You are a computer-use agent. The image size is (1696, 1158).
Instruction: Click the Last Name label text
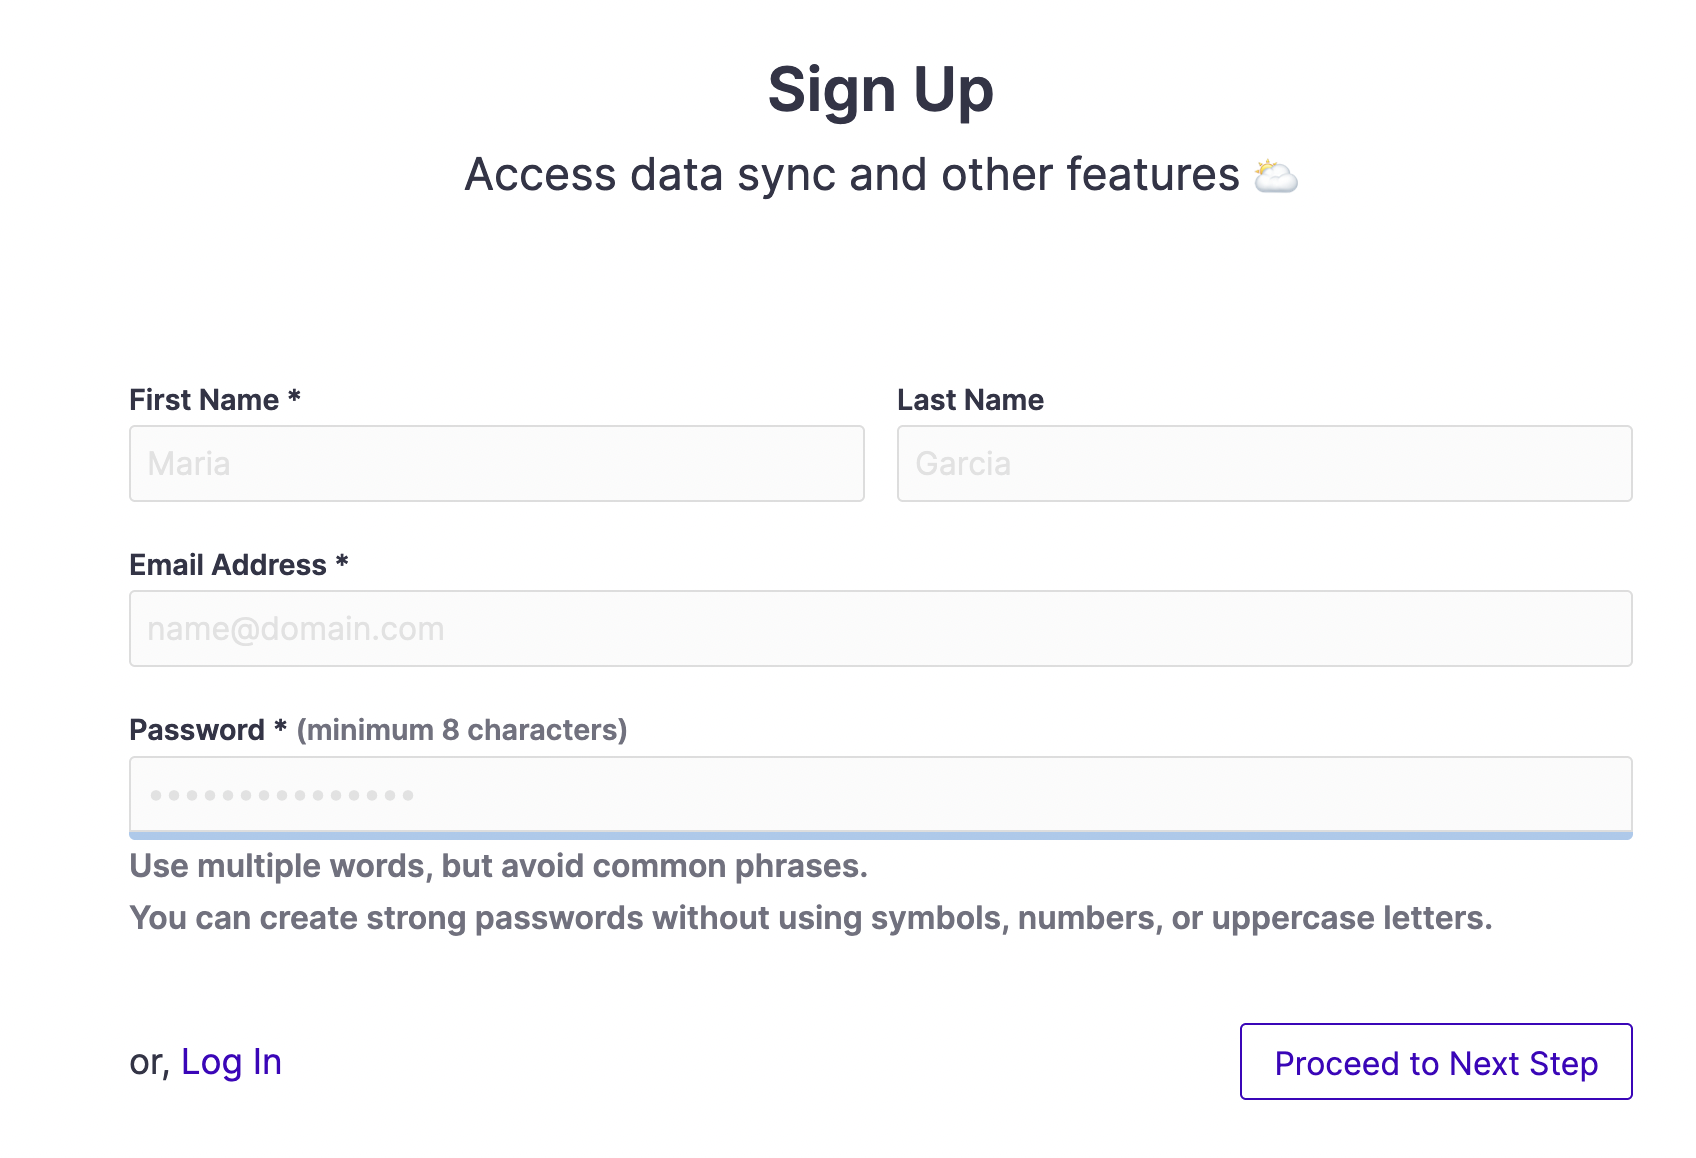970,400
